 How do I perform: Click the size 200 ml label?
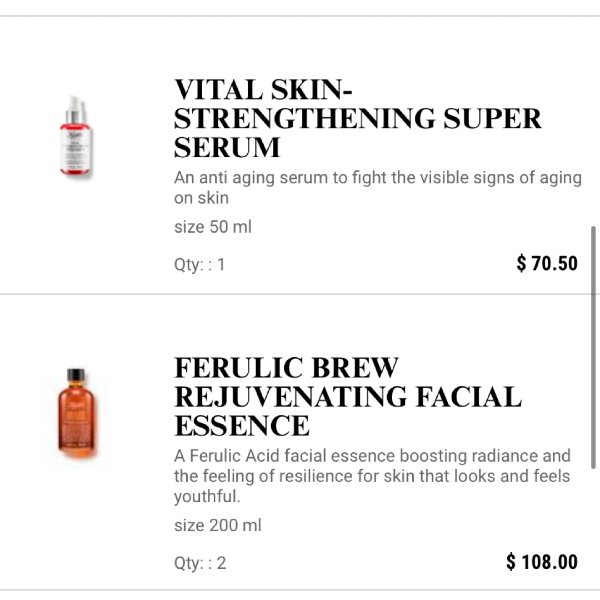(x=217, y=525)
